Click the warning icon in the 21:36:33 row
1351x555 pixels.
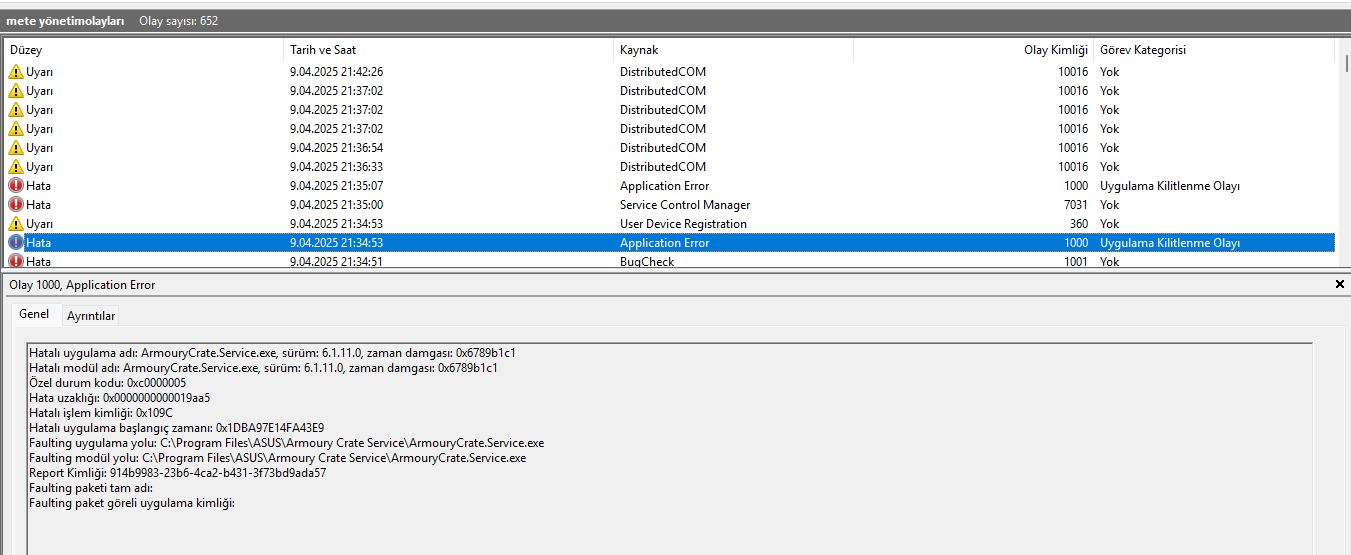(15, 167)
